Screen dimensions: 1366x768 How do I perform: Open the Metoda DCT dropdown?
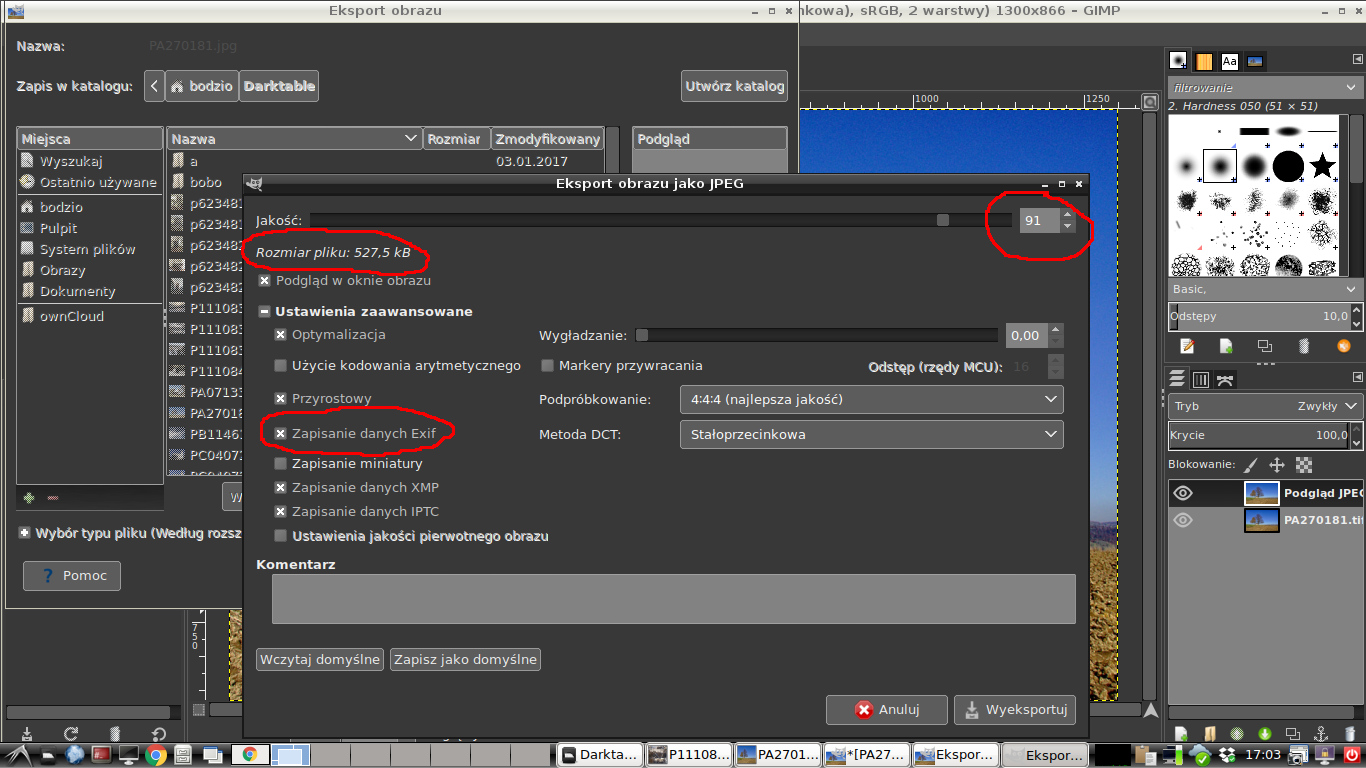871,434
